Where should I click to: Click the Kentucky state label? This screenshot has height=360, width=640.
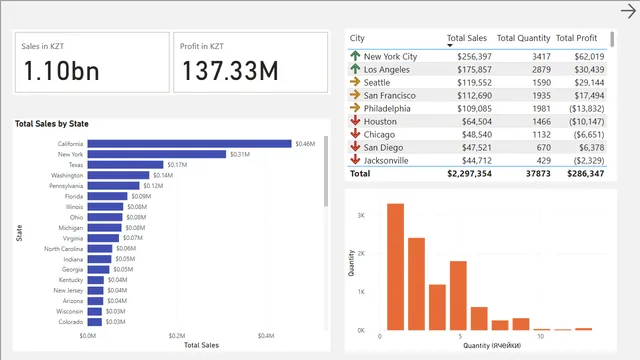pos(71,280)
